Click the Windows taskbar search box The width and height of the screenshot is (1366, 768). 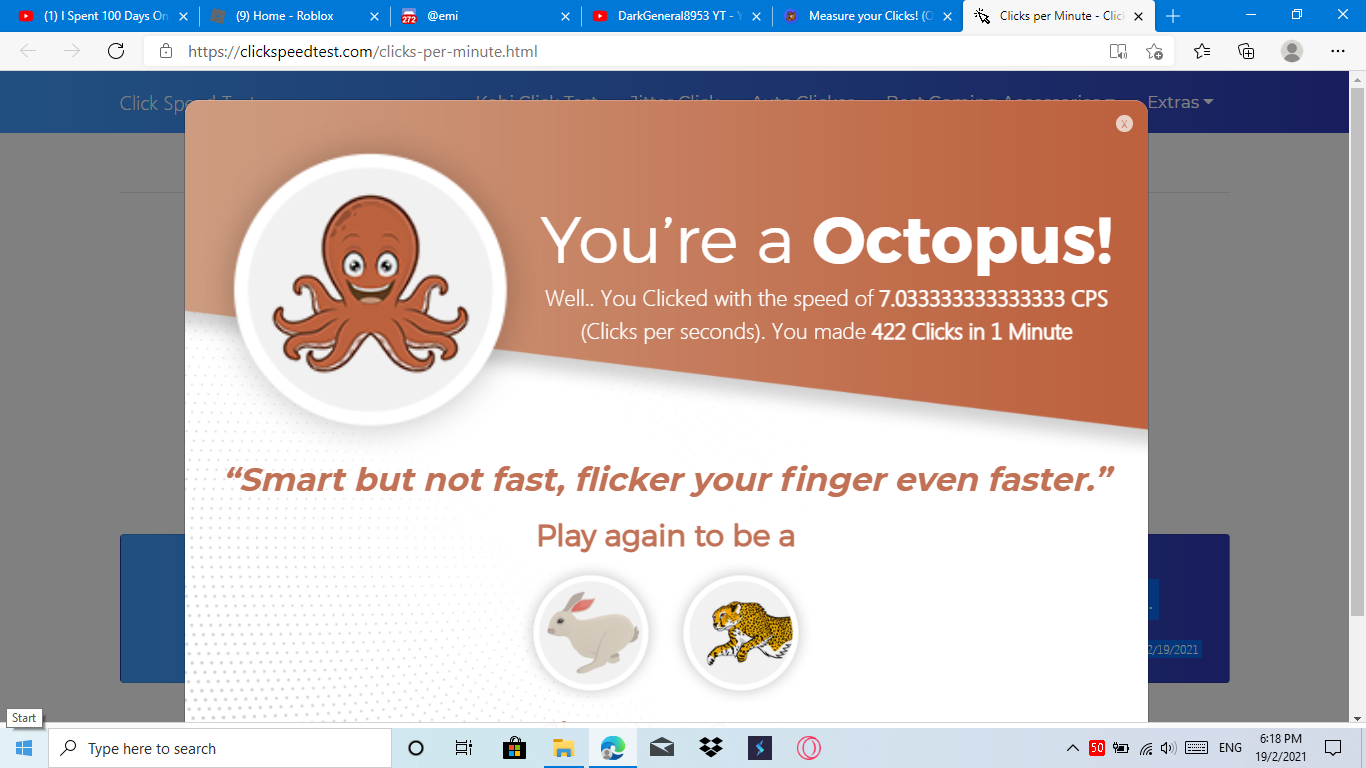(220, 748)
